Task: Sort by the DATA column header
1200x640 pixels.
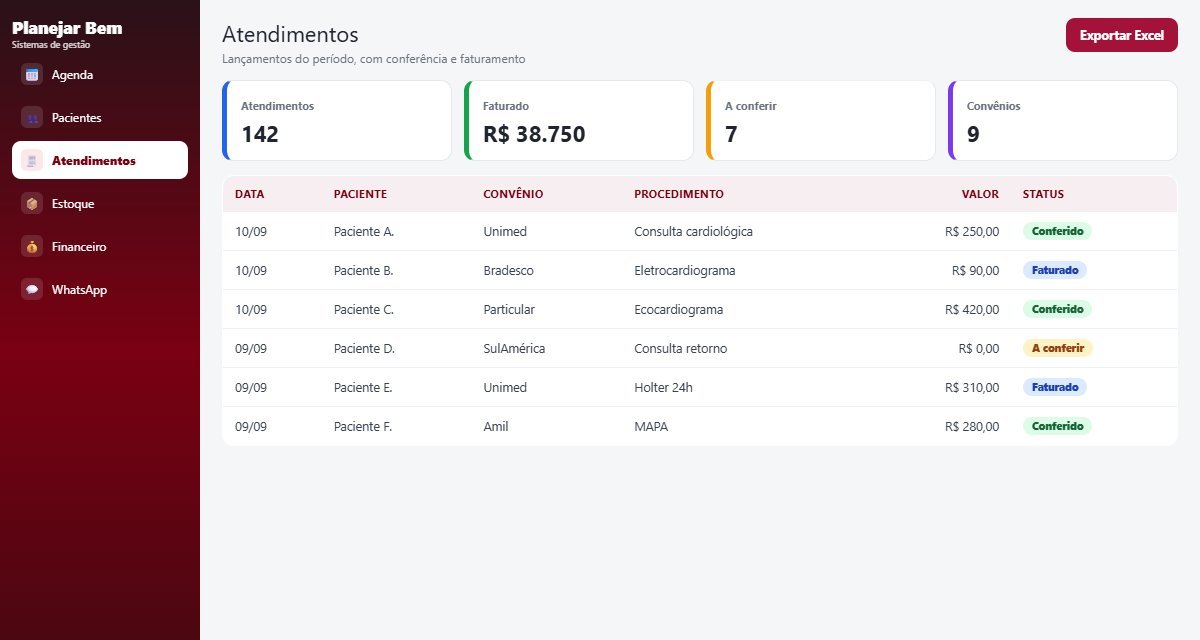Action: (x=249, y=194)
